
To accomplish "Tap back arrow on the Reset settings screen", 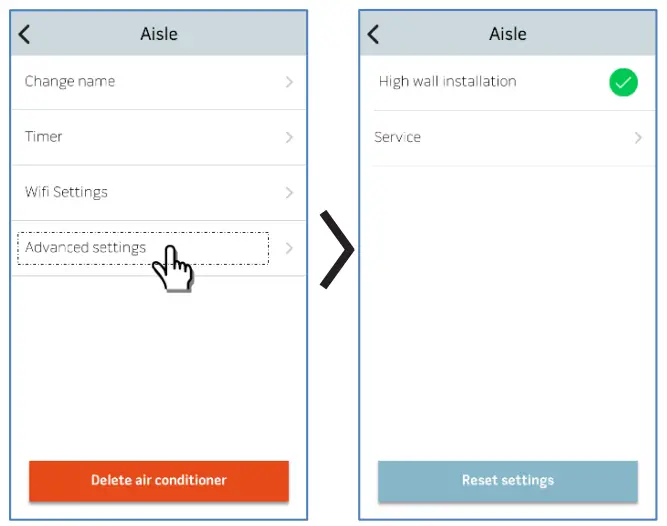I will point(373,34).
